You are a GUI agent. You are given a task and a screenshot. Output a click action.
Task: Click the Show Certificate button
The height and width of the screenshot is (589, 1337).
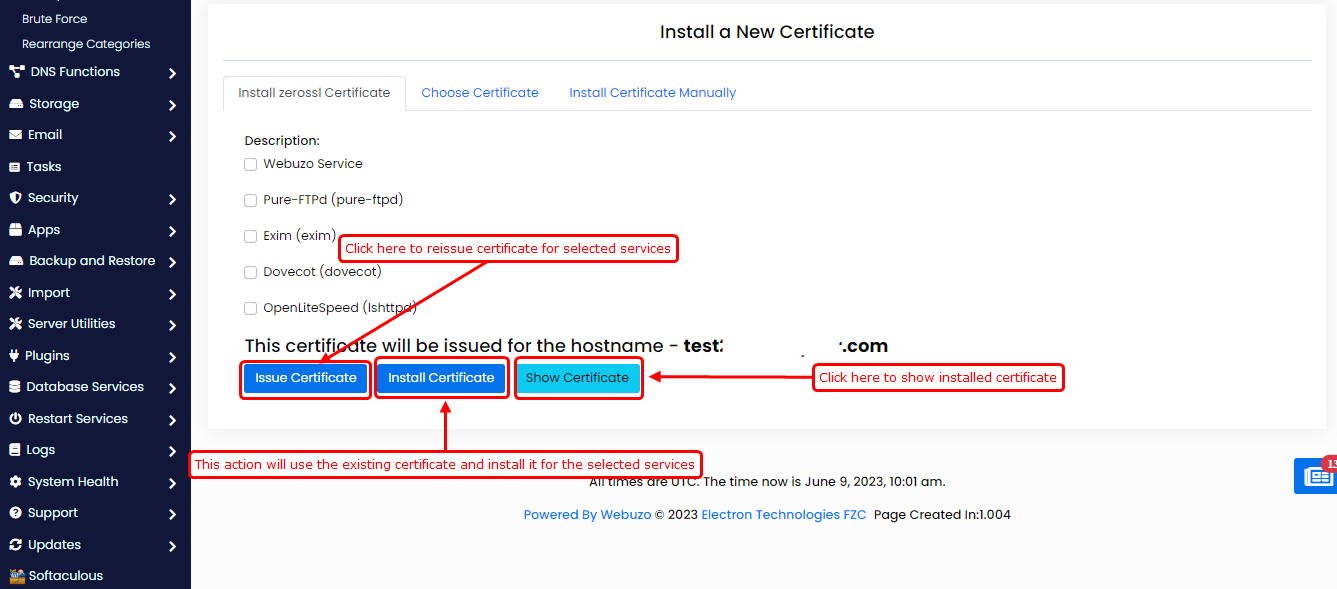tap(577, 378)
